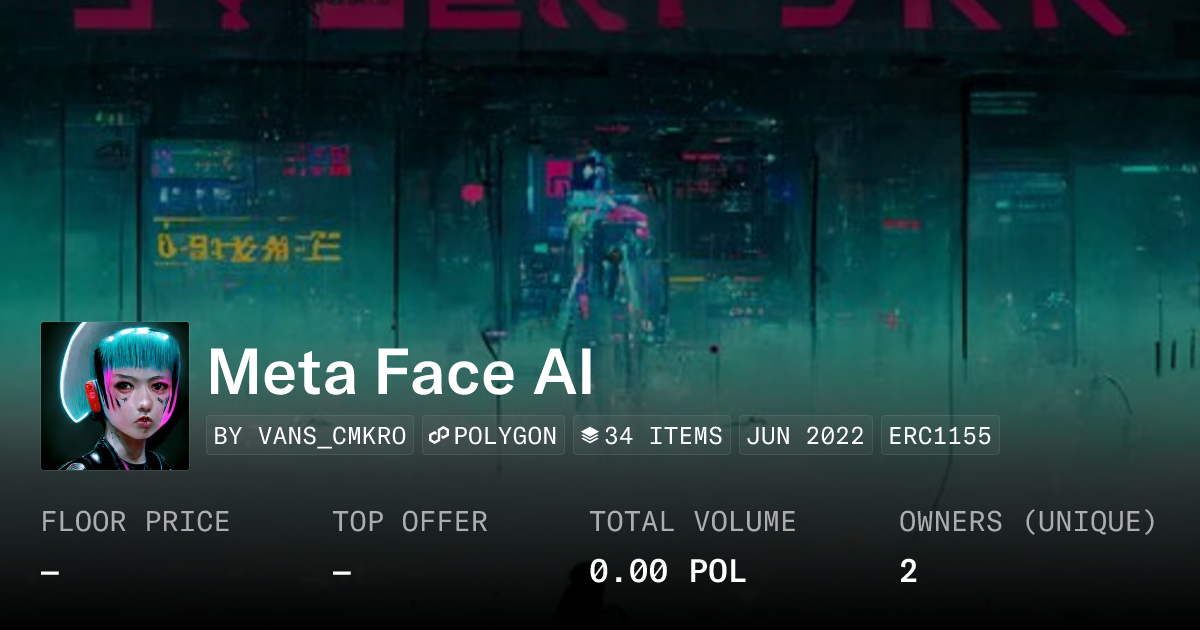Viewport: 1200px width, 630px height.
Task: Select the JUN 2022 creation date badge
Action: (x=805, y=436)
